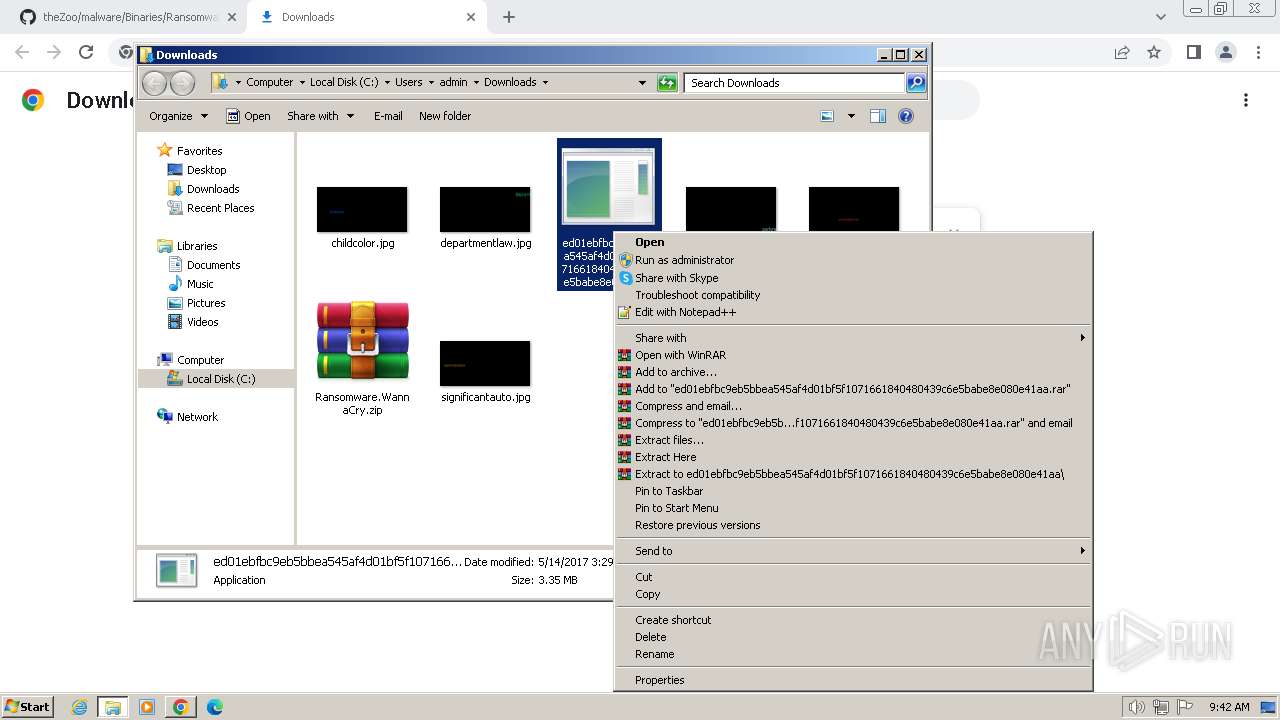Click the Search Downloads magnifier button
This screenshot has height=720, width=1280.
(915, 83)
